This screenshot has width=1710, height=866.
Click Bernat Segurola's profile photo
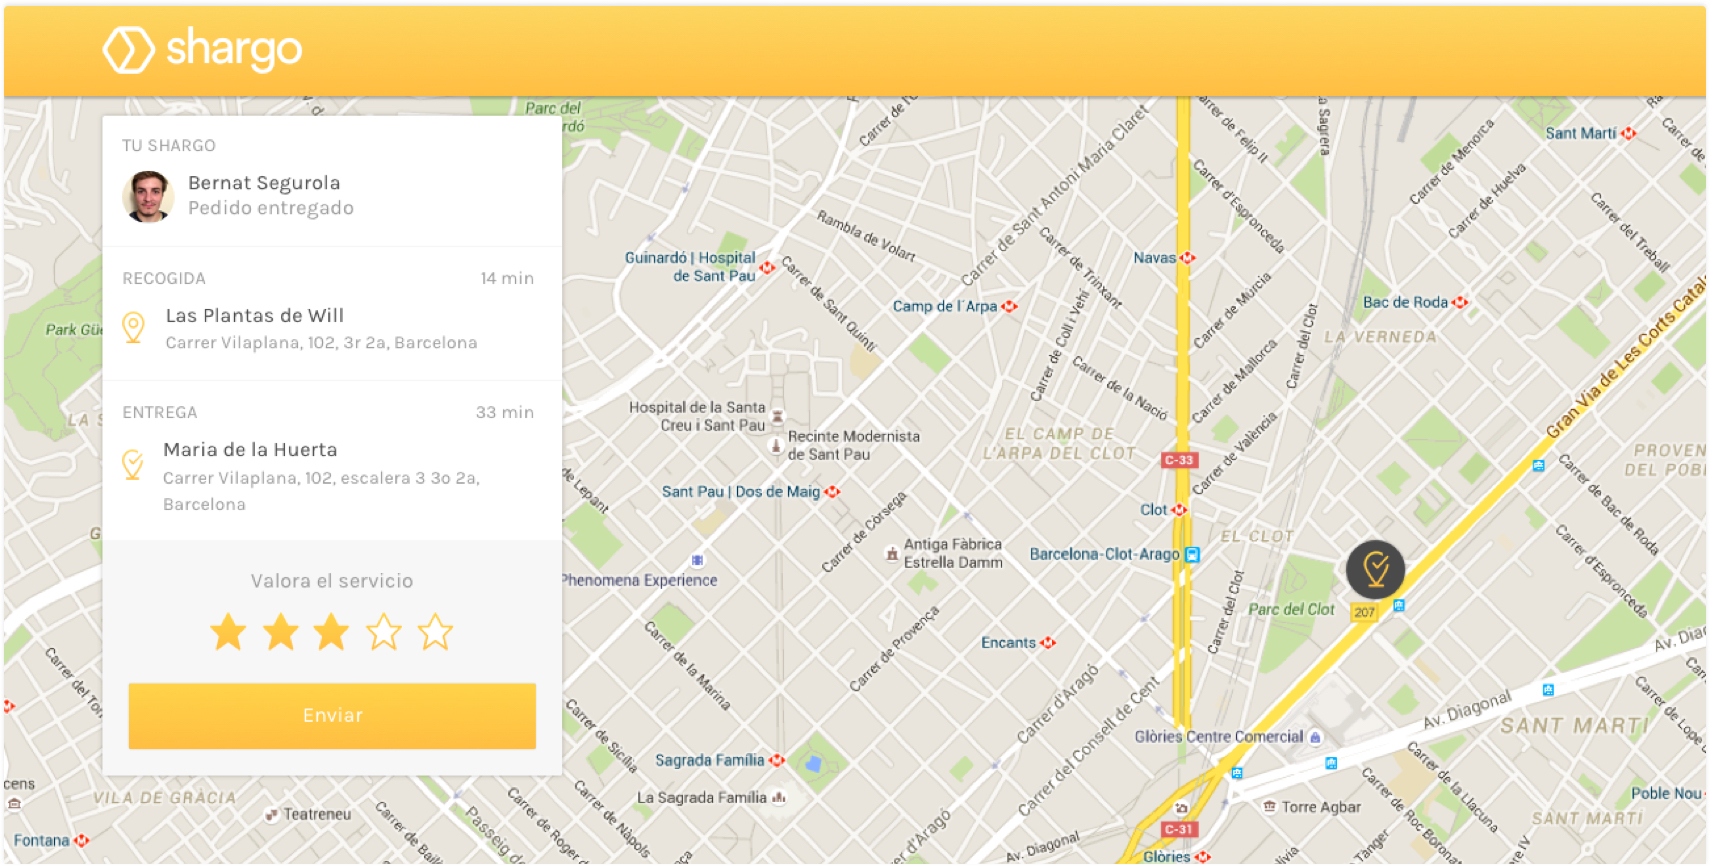(x=148, y=196)
